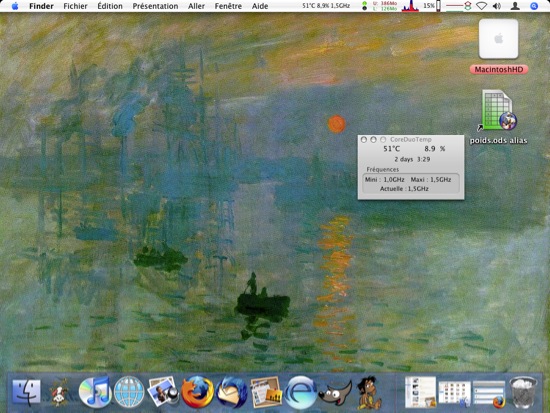Open the Présentation menu
The height and width of the screenshot is (413, 550).
point(155,6)
